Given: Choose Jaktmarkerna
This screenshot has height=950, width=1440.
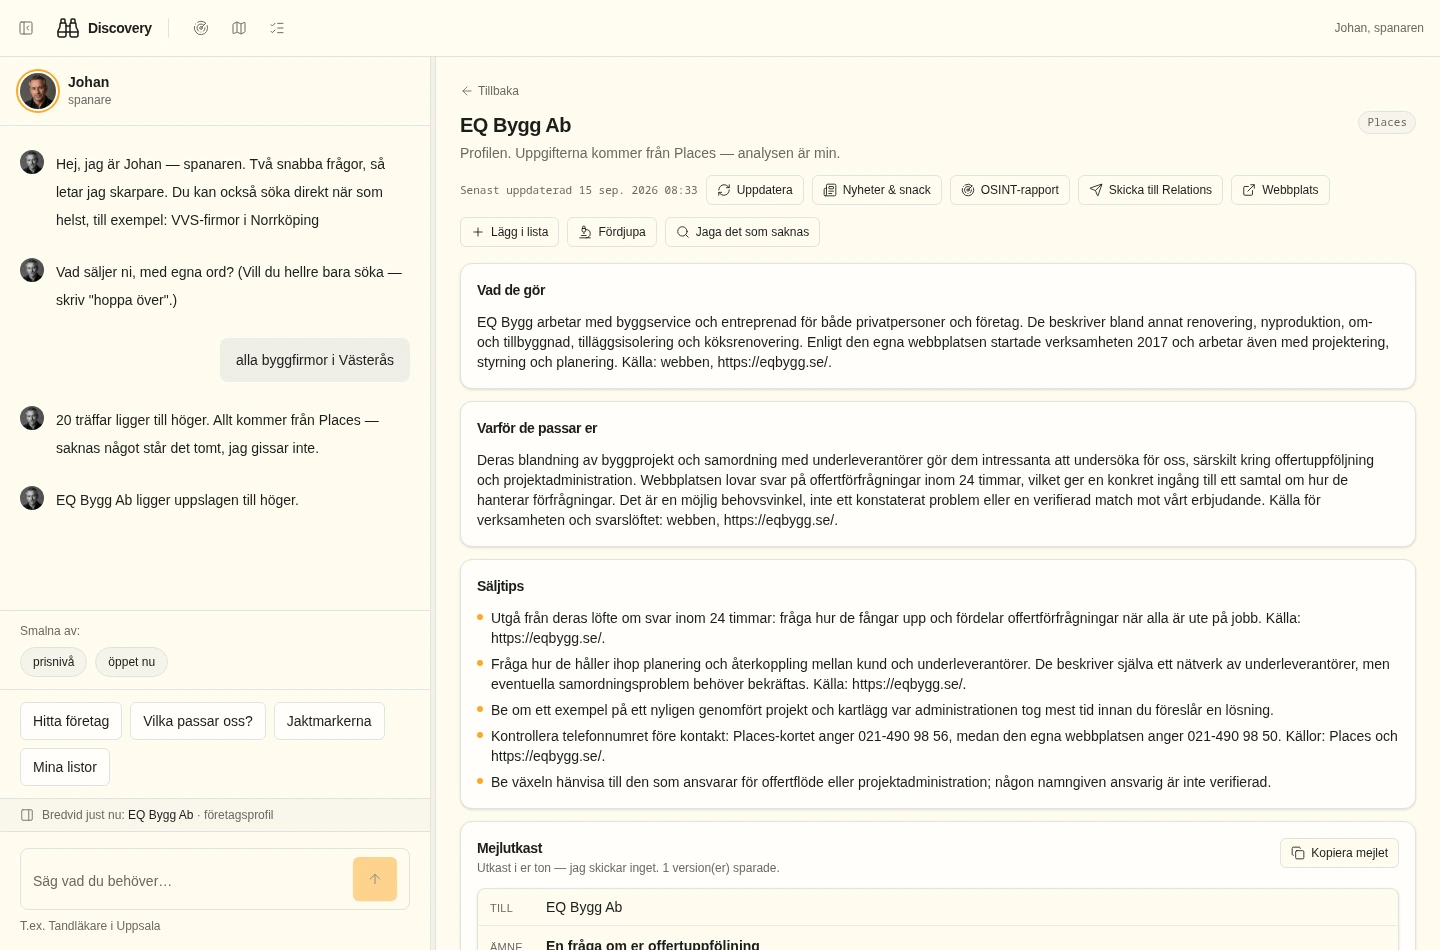Looking at the screenshot, I should point(329,721).
